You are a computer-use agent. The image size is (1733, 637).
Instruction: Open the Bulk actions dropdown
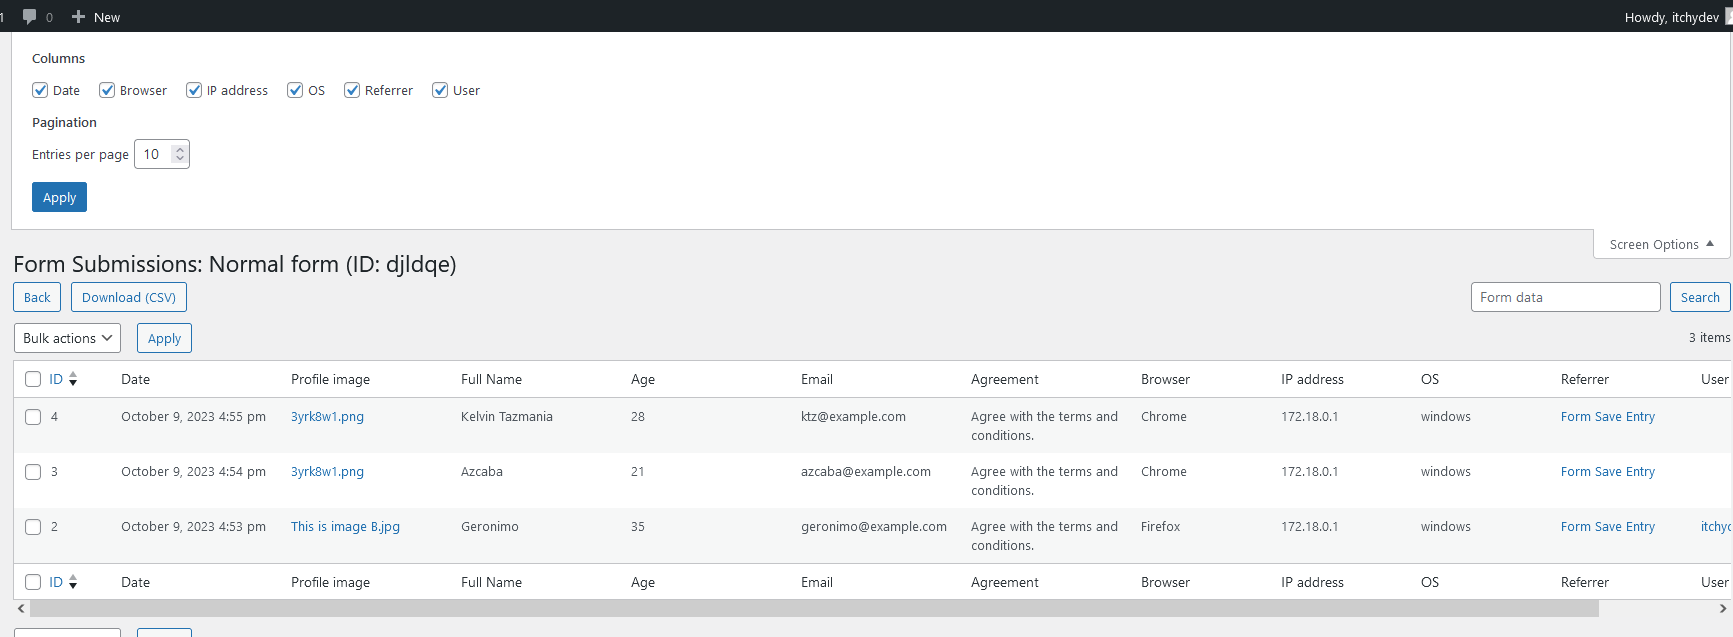67,338
